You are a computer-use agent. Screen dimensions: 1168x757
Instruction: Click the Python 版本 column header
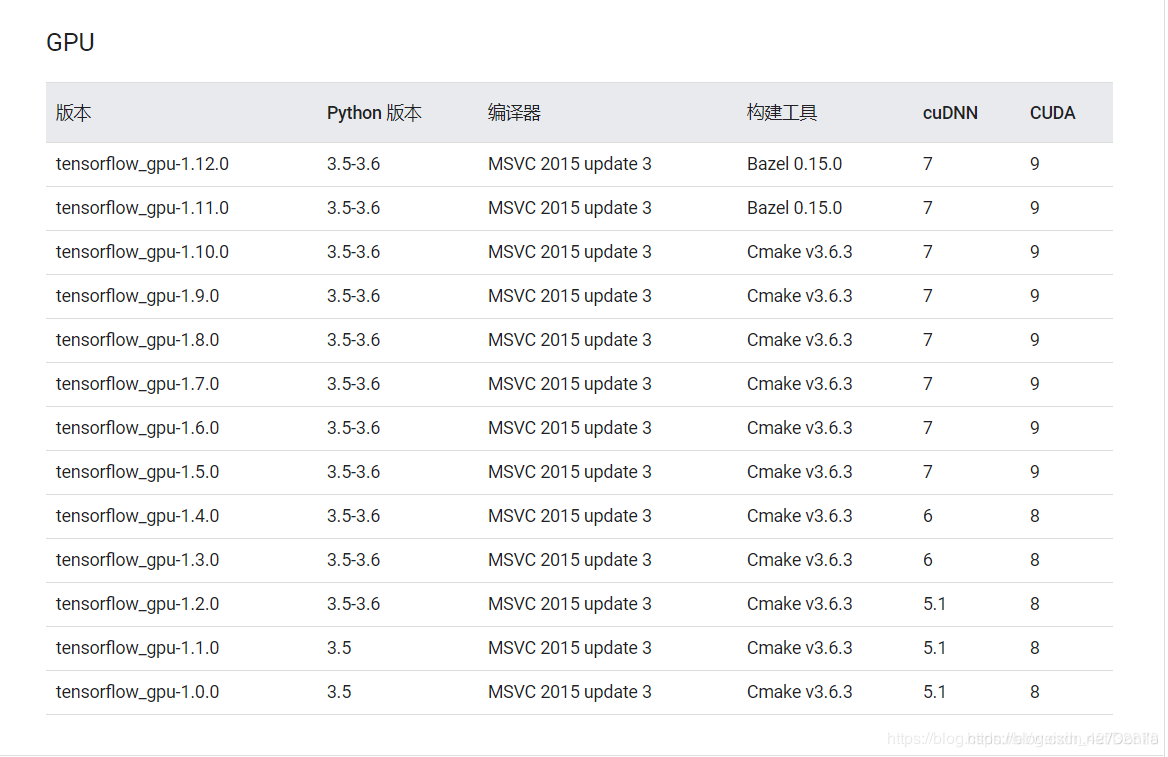(x=374, y=113)
